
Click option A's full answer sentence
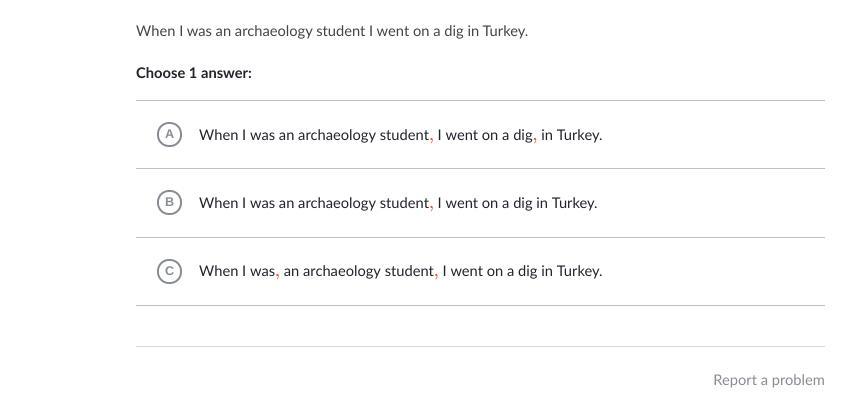(400, 135)
